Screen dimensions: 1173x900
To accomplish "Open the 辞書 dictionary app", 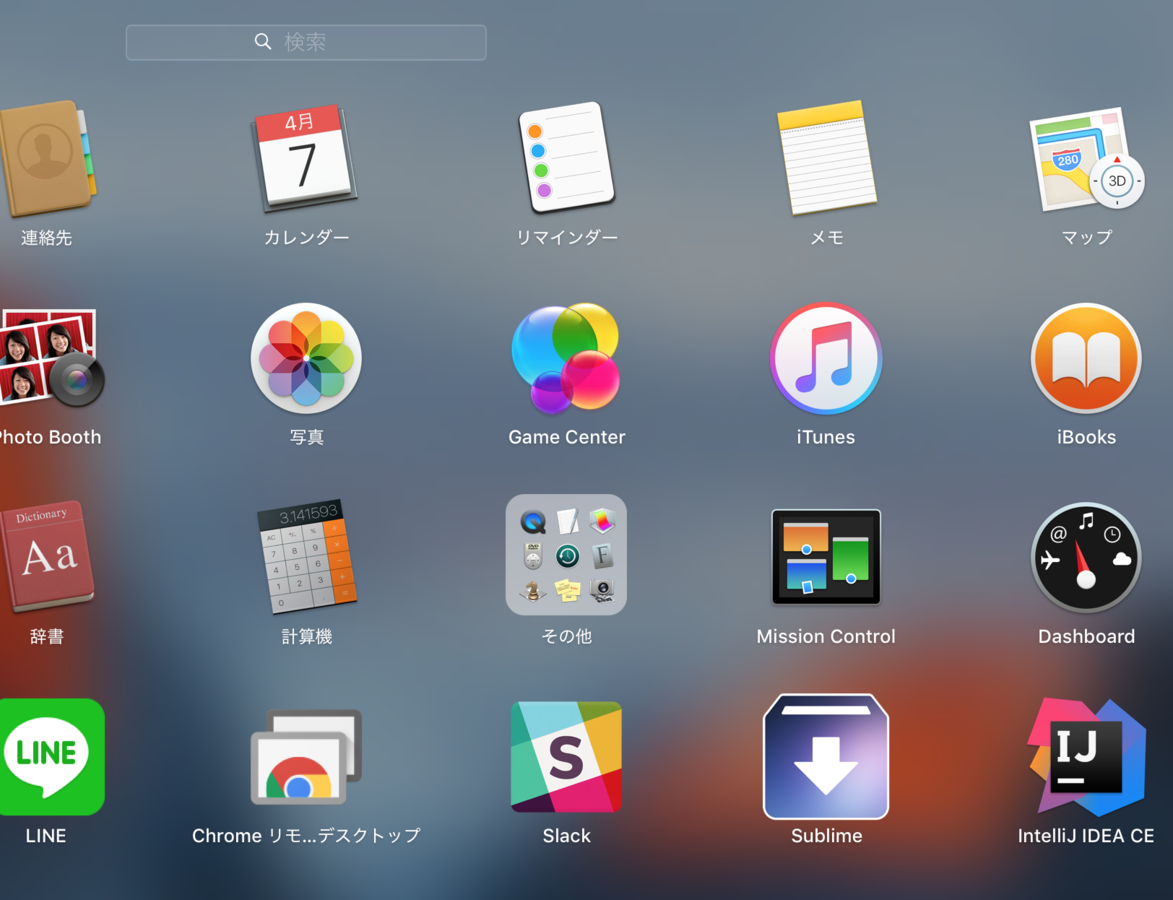I will pos(46,556).
